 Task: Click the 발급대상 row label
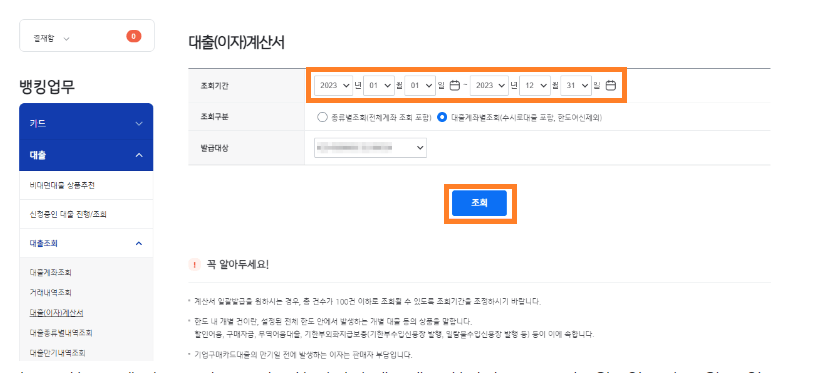[214, 148]
